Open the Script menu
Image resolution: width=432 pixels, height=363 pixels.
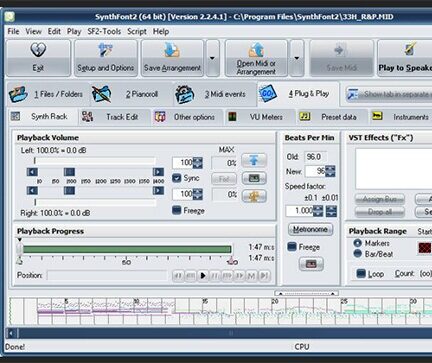click(x=137, y=31)
